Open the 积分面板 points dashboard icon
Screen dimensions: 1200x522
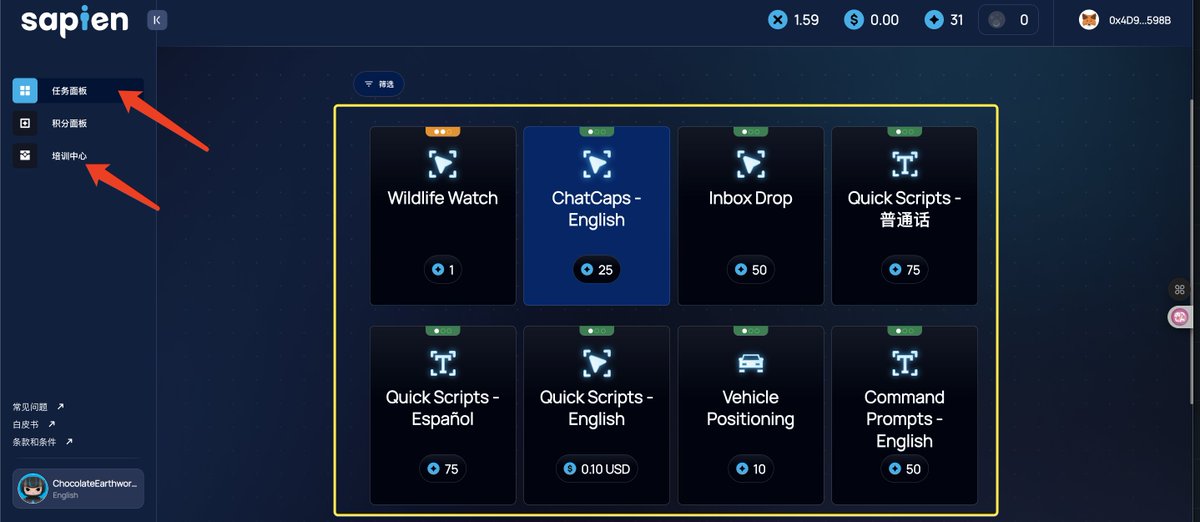pyautogui.click(x=25, y=123)
